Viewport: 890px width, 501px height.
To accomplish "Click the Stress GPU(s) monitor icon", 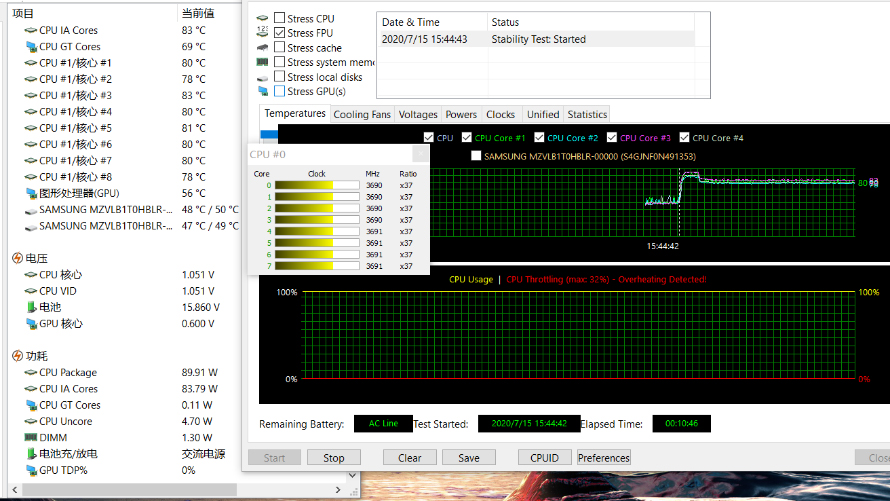I will coord(262,91).
